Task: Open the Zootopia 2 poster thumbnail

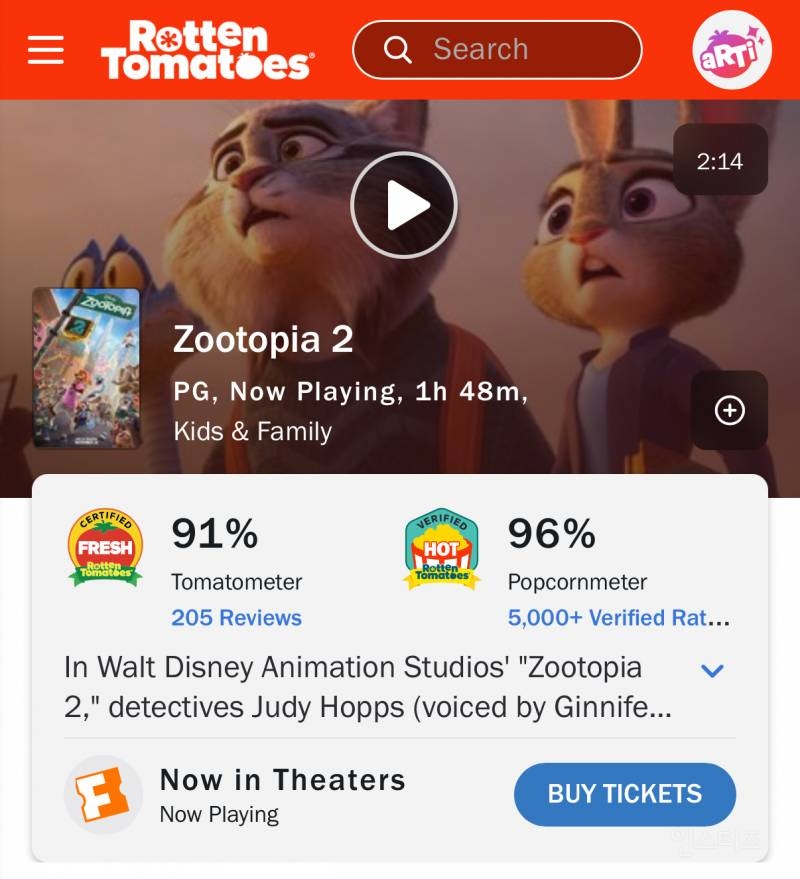Action: point(86,368)
